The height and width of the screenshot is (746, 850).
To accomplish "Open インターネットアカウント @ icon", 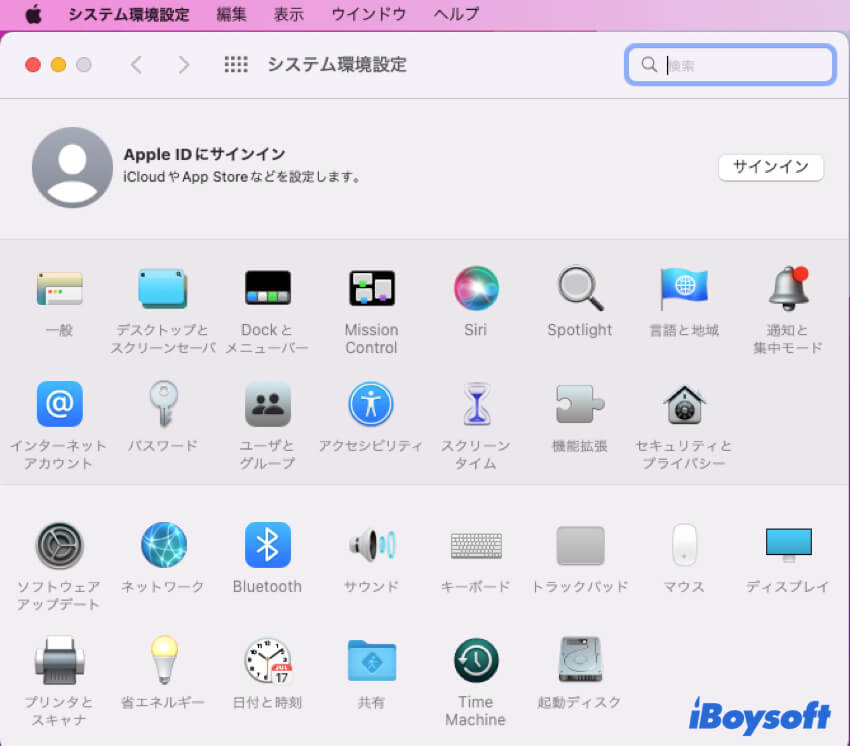I will (60, 404).
